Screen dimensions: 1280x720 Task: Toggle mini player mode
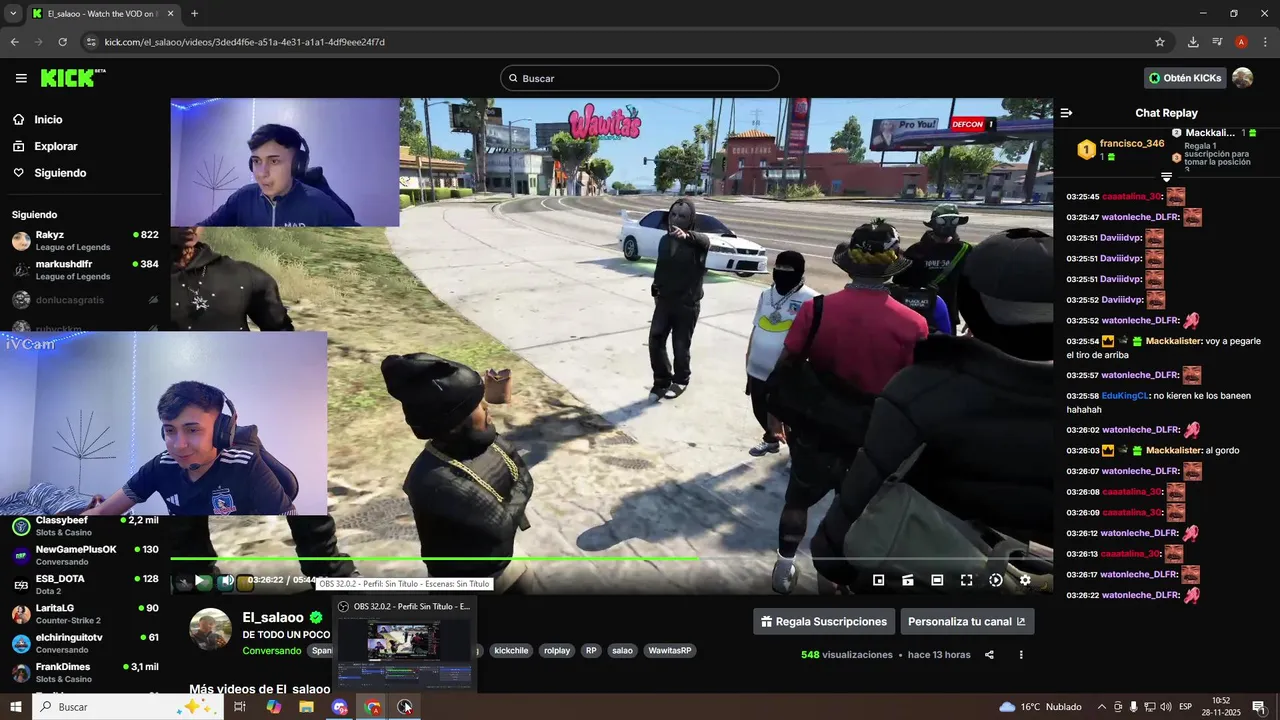point(908,580)
